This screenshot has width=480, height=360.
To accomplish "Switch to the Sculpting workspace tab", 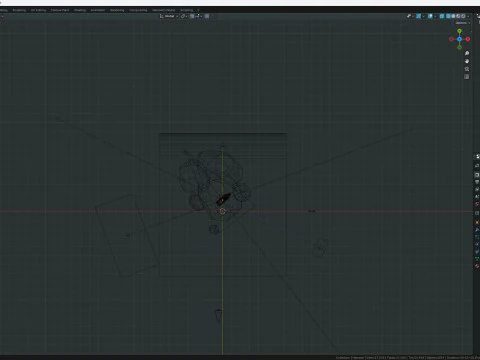I will coord(19,10).
